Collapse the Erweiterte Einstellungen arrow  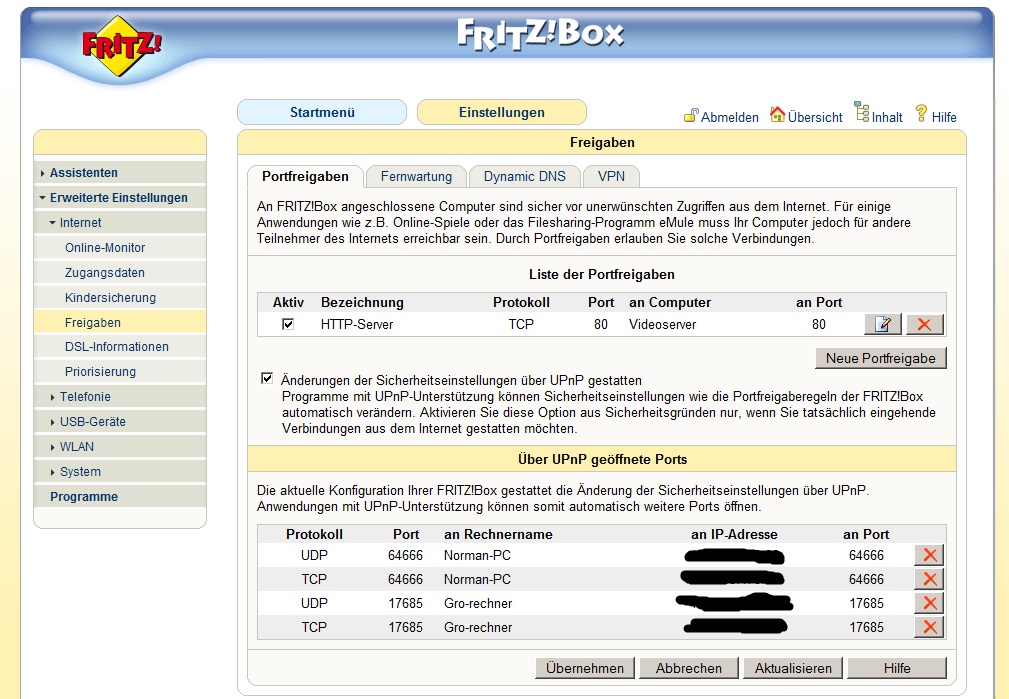42,198
